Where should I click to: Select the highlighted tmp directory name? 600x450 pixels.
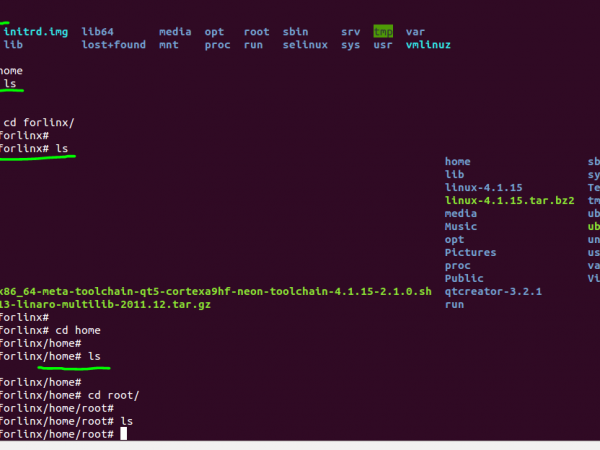[383, 32]
